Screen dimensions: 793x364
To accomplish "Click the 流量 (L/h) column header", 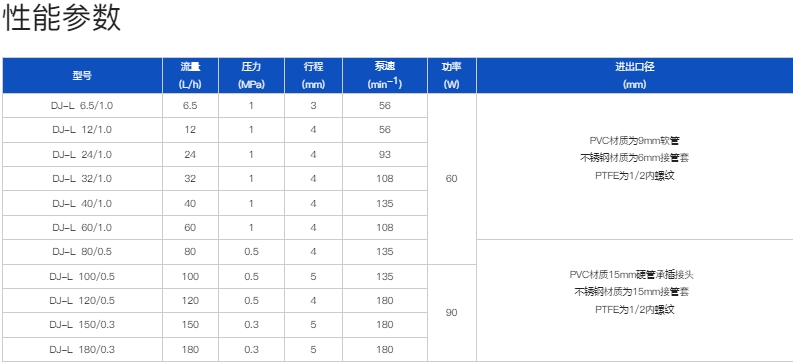I will (190, 76).
